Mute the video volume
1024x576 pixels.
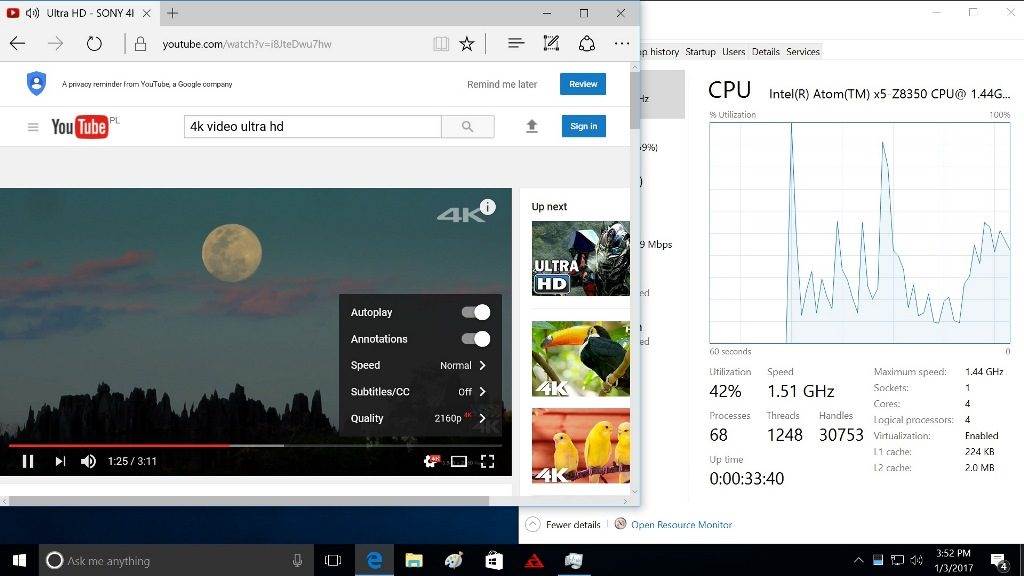[88, 461]
